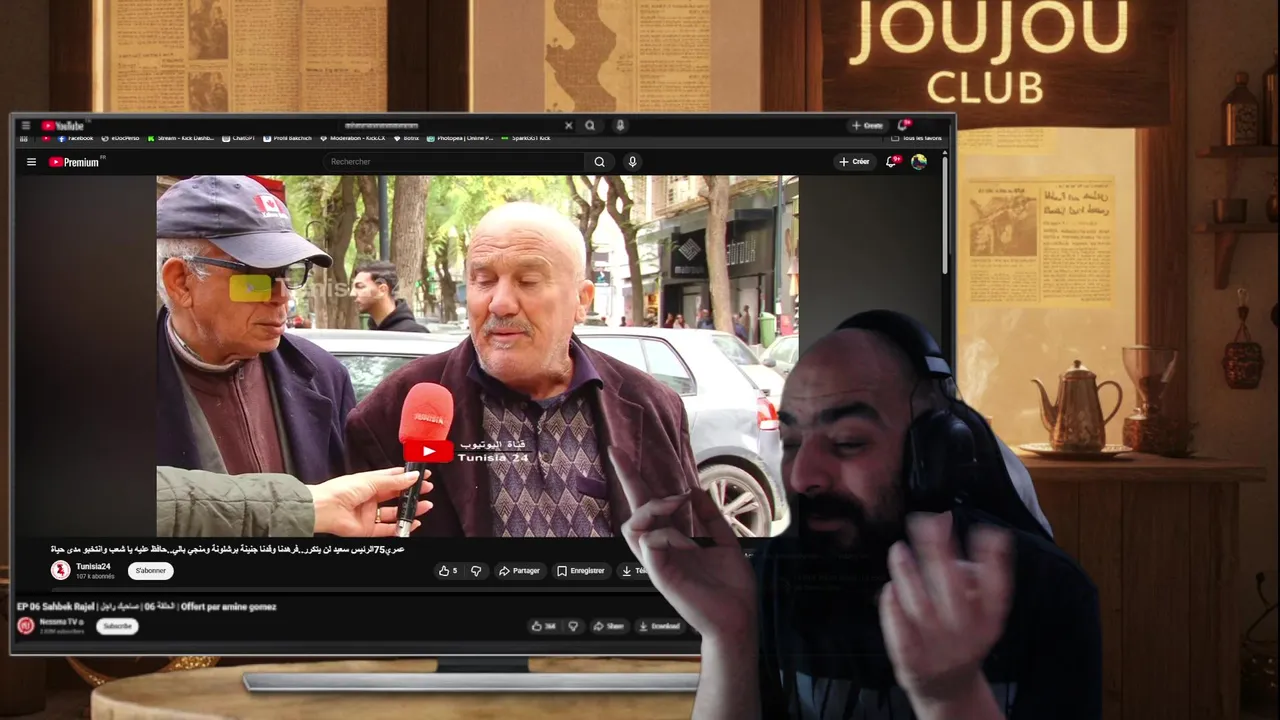The image size is (1280, 720).
Task: Like the Tunisia24 video with 5 likes
Action: pos(447,571)
